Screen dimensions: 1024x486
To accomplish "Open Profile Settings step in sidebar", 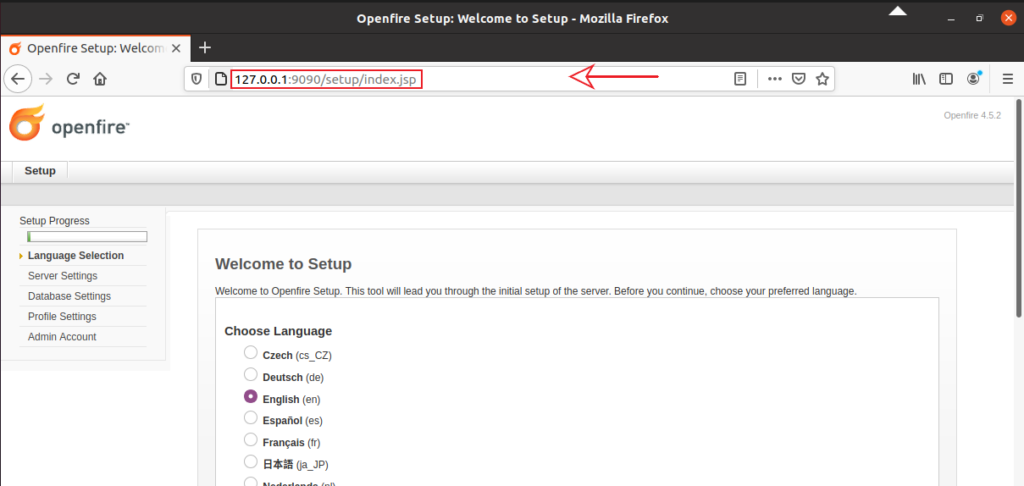I will pyautogui.click(x=62, y=316).
